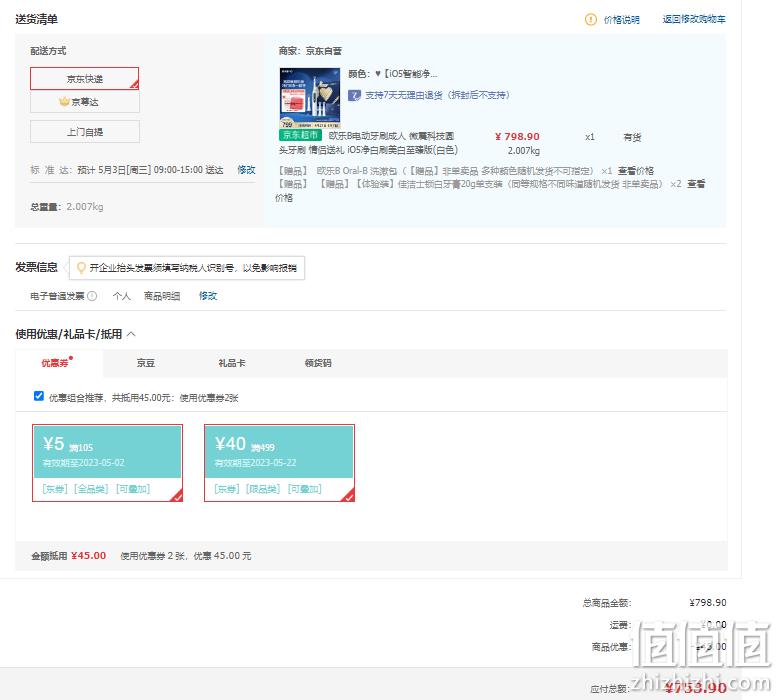View price of 佳洁士锁白牙膏 gift
This screenshot has height=700, width=780.
coord(696,184)
